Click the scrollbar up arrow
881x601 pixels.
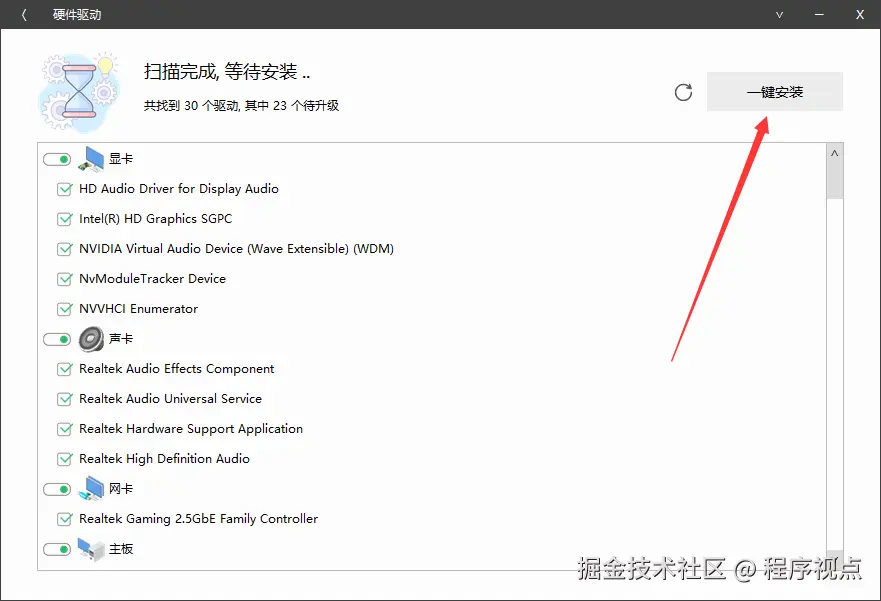tap(834, 153)
